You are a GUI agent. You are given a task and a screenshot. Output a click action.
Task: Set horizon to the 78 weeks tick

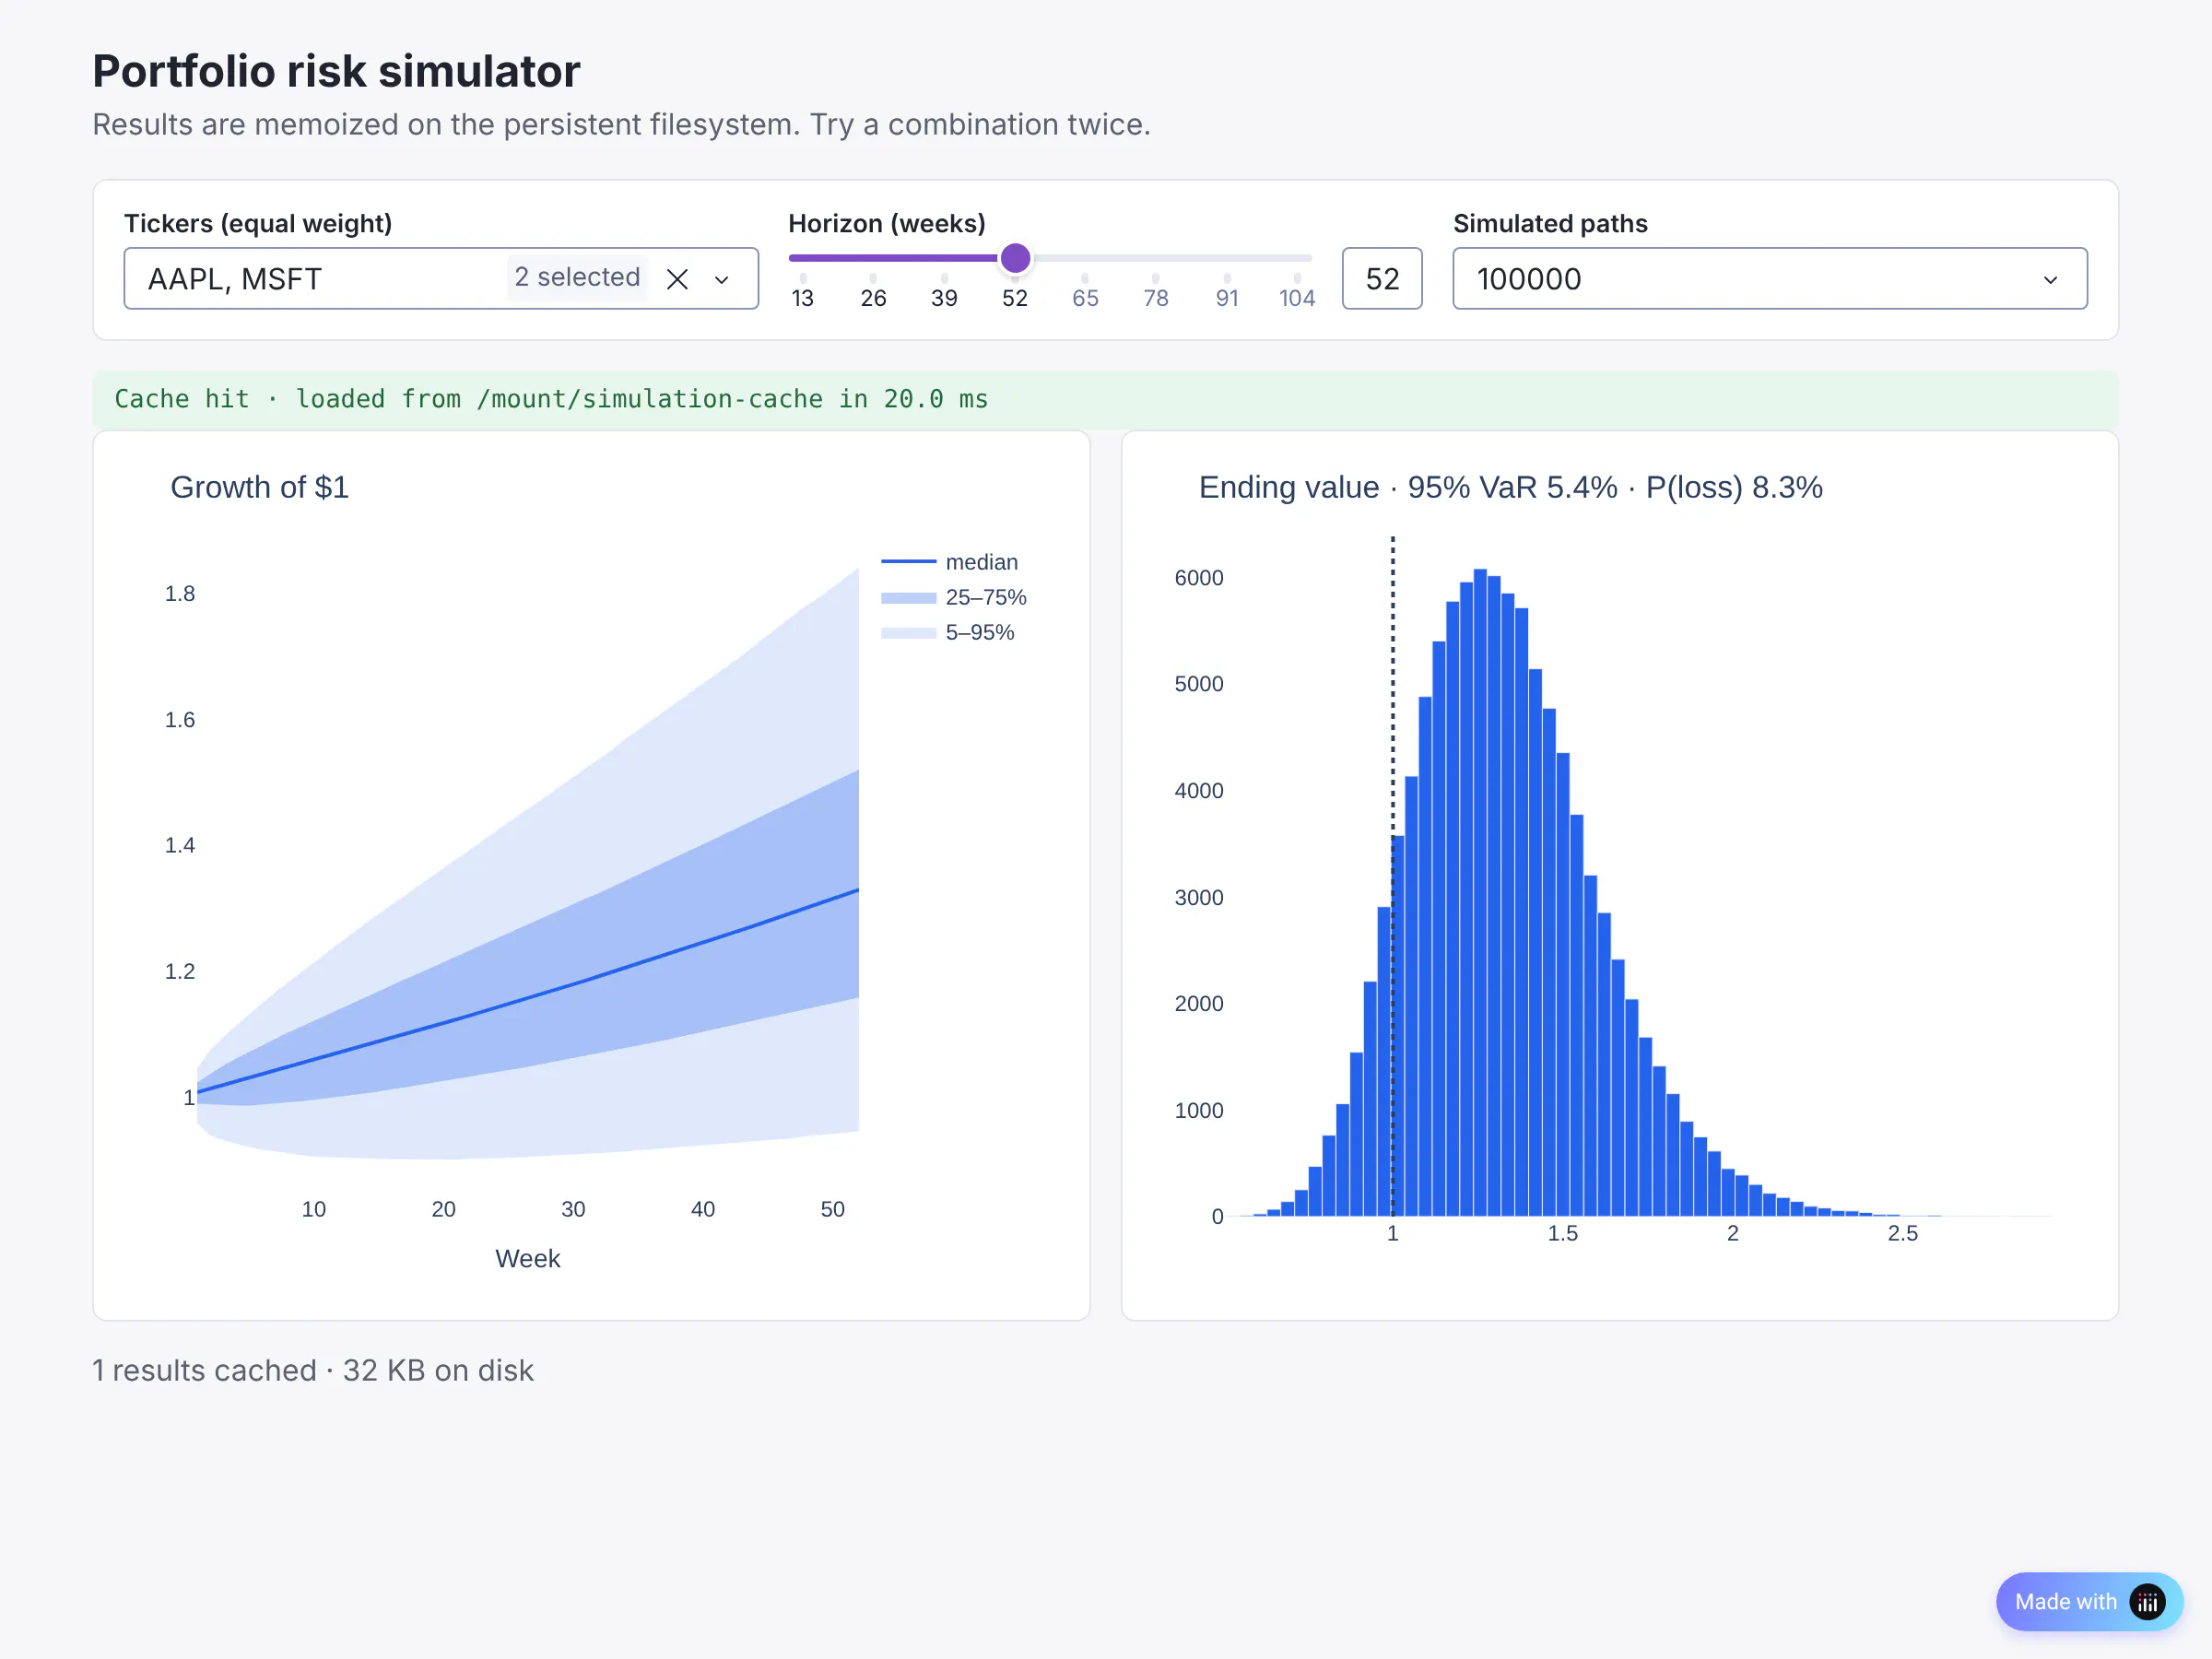(1156, 297)
